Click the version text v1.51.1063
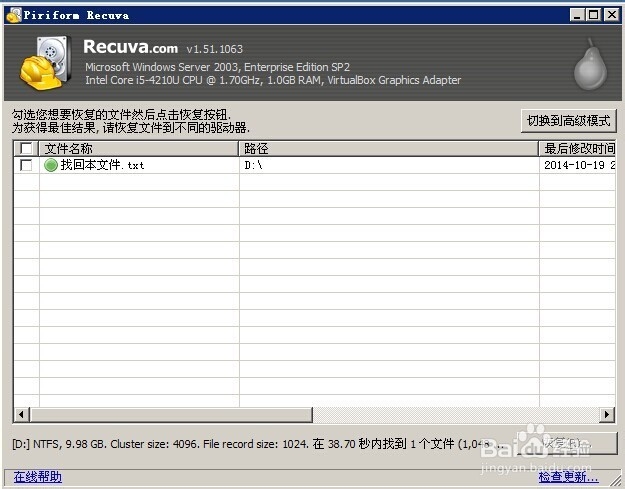This screenshot has width=625, height=489. (x=214, y=49)
